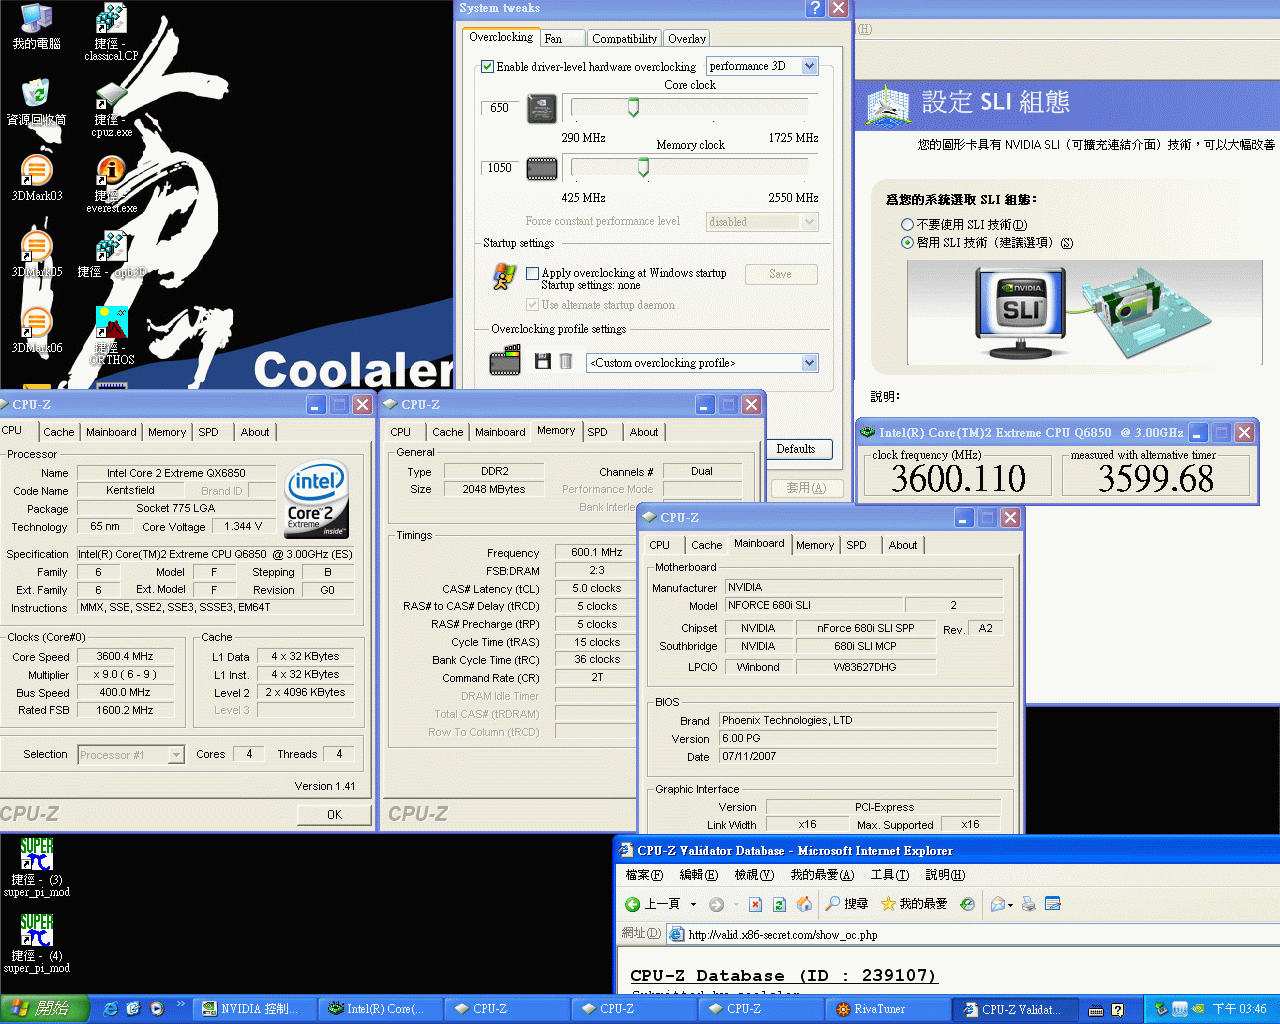Expand the taskbar quick launch chevron
The width and height of the screenshot is (1280, 1024).
[181, 1004]
